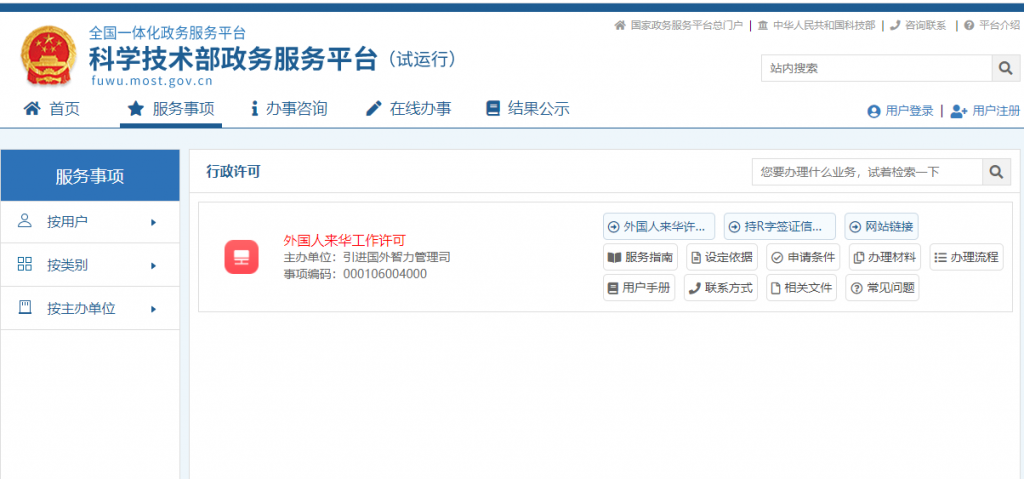Open 设定依据 button
Screen dimensions: 1024x479
[722, 257]
